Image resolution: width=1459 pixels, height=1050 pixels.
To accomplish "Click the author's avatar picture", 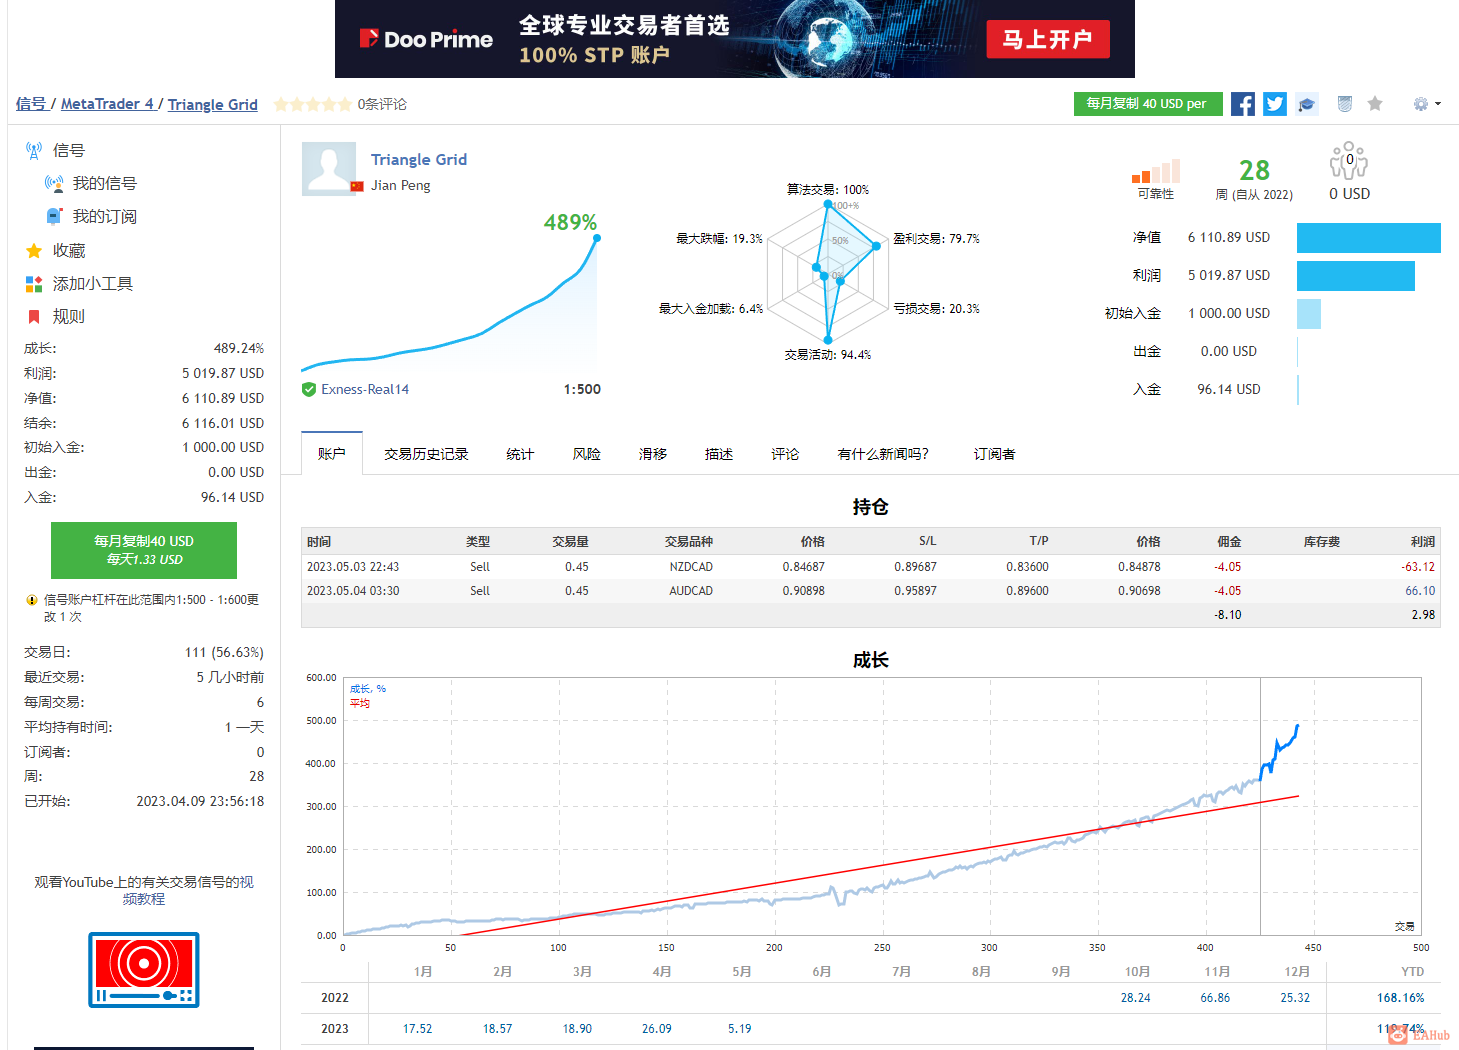I will point(329,169).
